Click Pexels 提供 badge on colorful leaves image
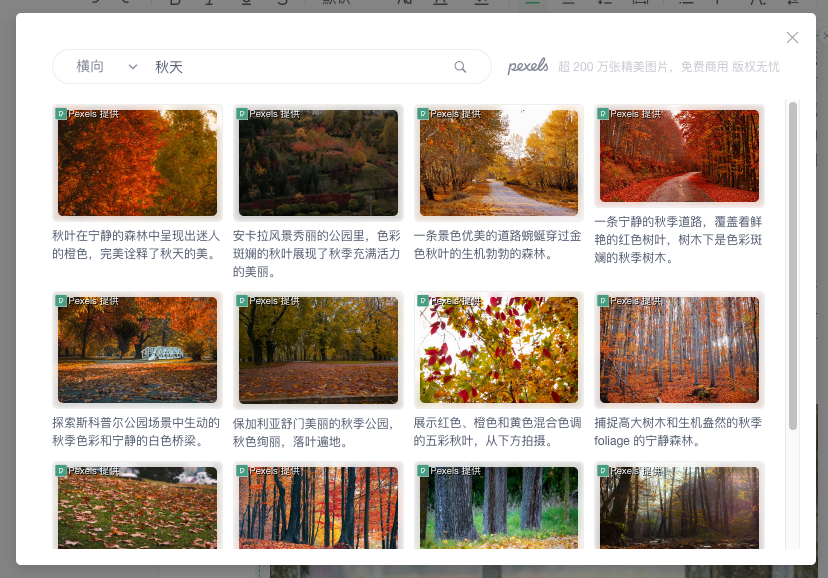The image size is (828, 578). coord(449,300)
